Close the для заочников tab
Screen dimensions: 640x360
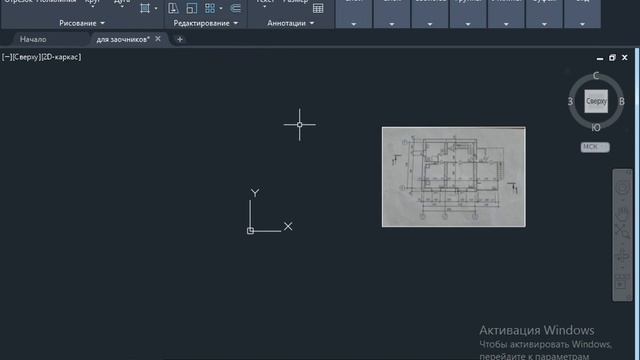click(x=158, y=39)
